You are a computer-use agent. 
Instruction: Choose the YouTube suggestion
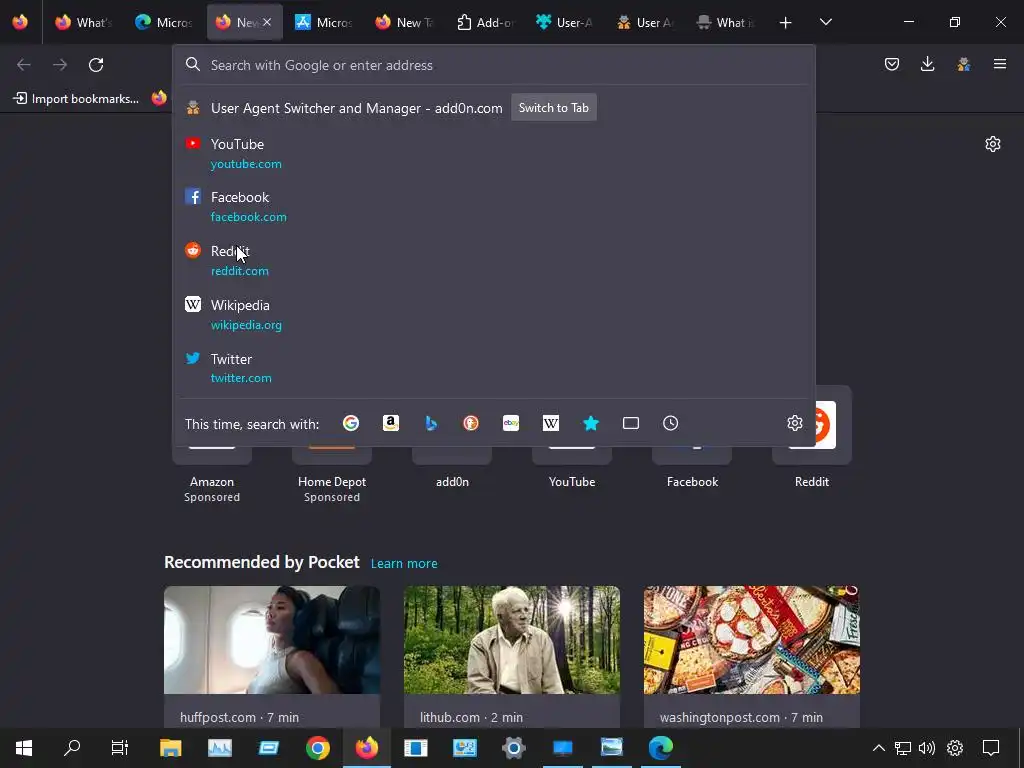point(494,153)
